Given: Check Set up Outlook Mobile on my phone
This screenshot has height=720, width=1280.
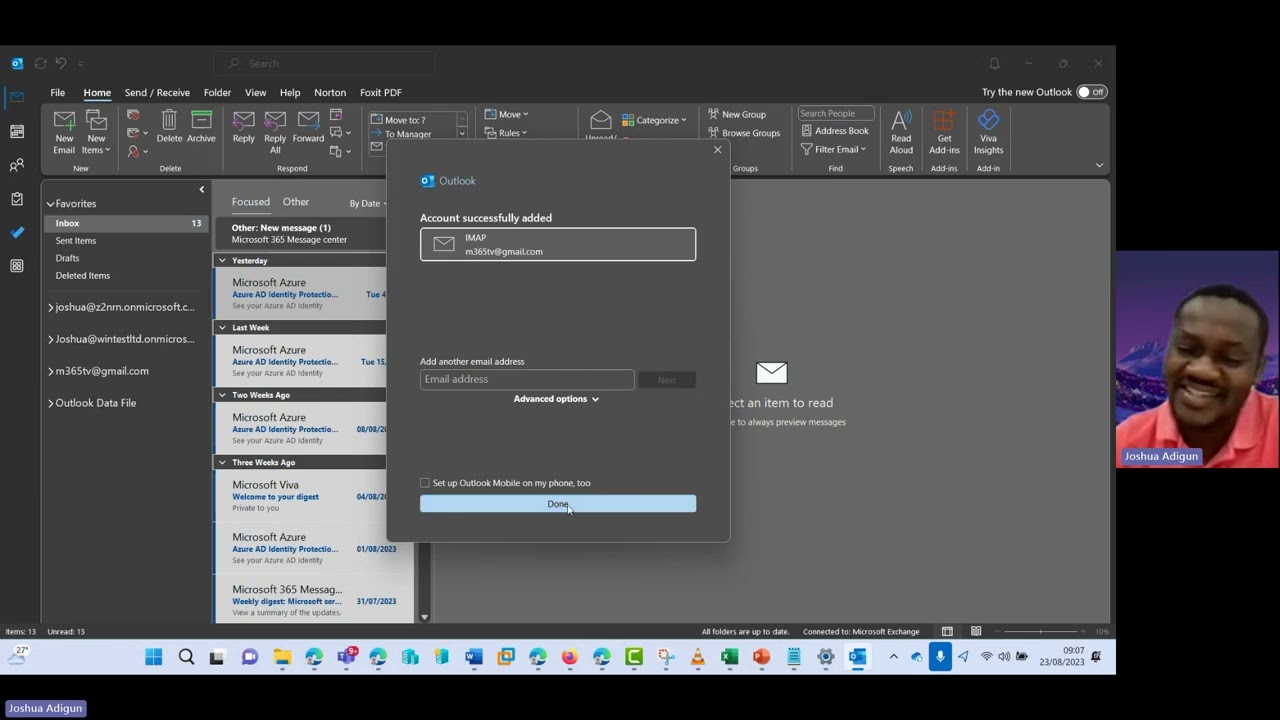Looking at the screenshot, I should click(425, 483).
